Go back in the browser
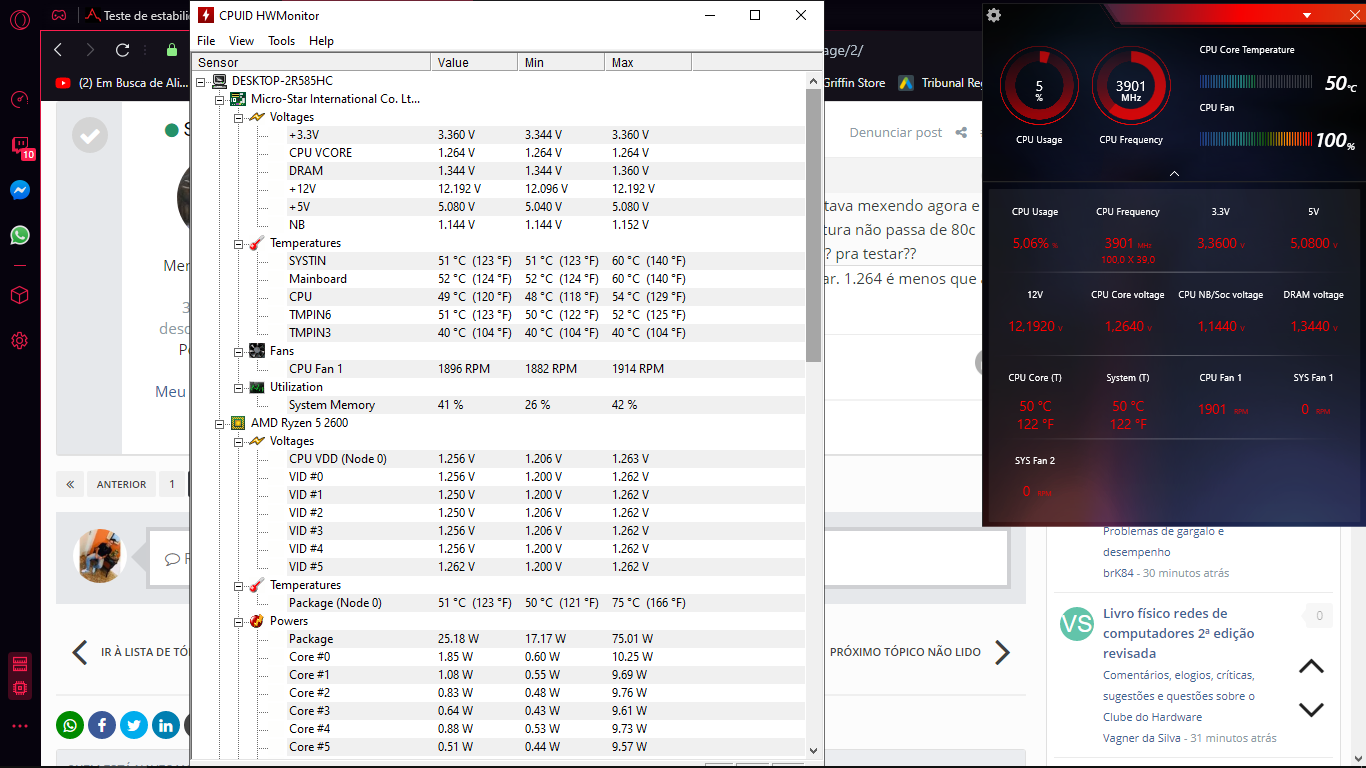This screenshot has height=768, width=1366. [x=58, y=50]
